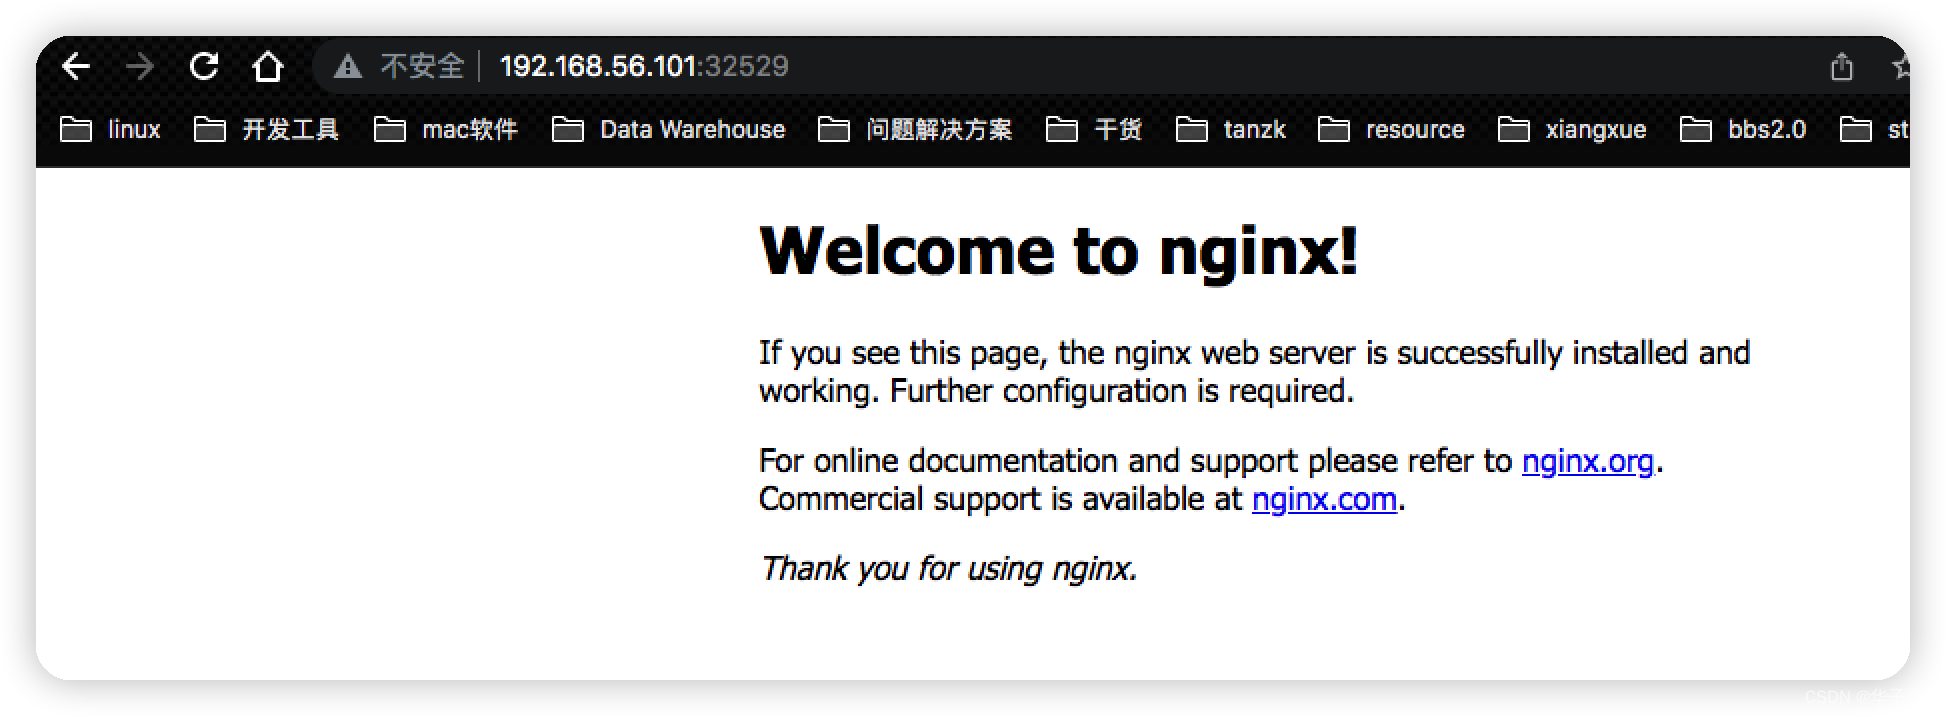Click 'Further configuration is required.' sentence
1946x716 pixels.
1122,391
